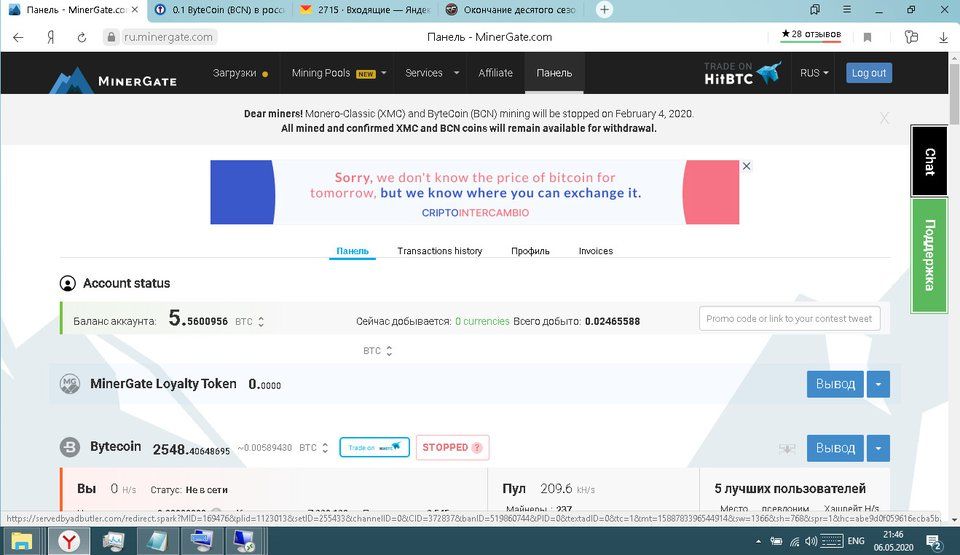Click the ru.minergate.com address field
The width and height of the screenshot is (960, 555).
168,37
